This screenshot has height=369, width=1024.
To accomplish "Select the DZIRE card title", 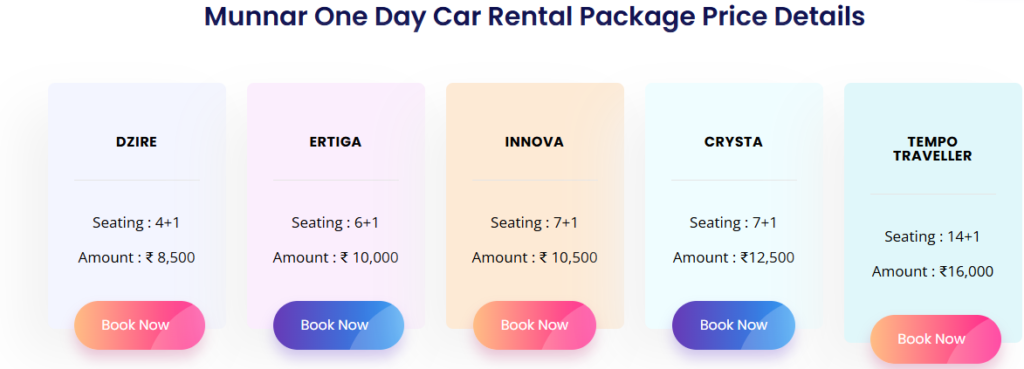I will pyautogui.click(x=136, y=142).
